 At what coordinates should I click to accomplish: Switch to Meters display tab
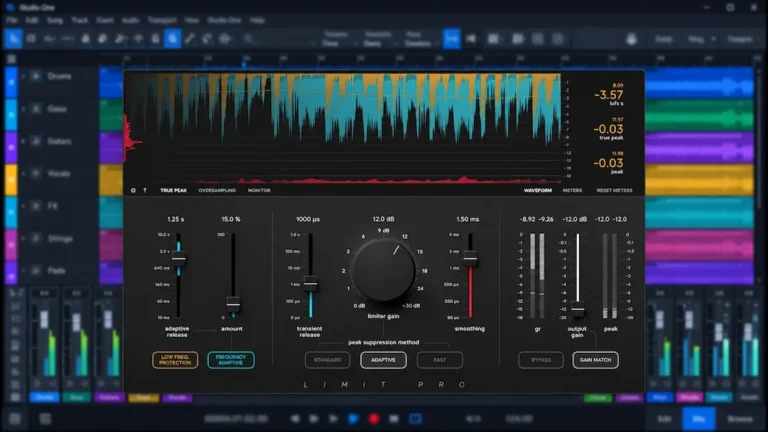pos(572,191)
